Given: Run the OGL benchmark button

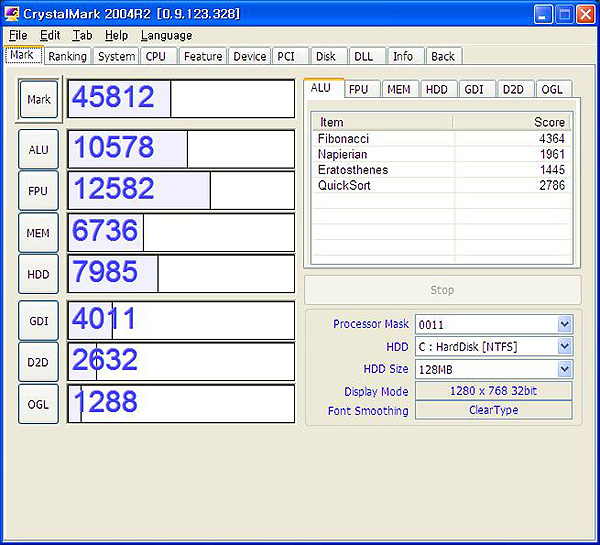Looking at the screenshot, I should 38,404.
